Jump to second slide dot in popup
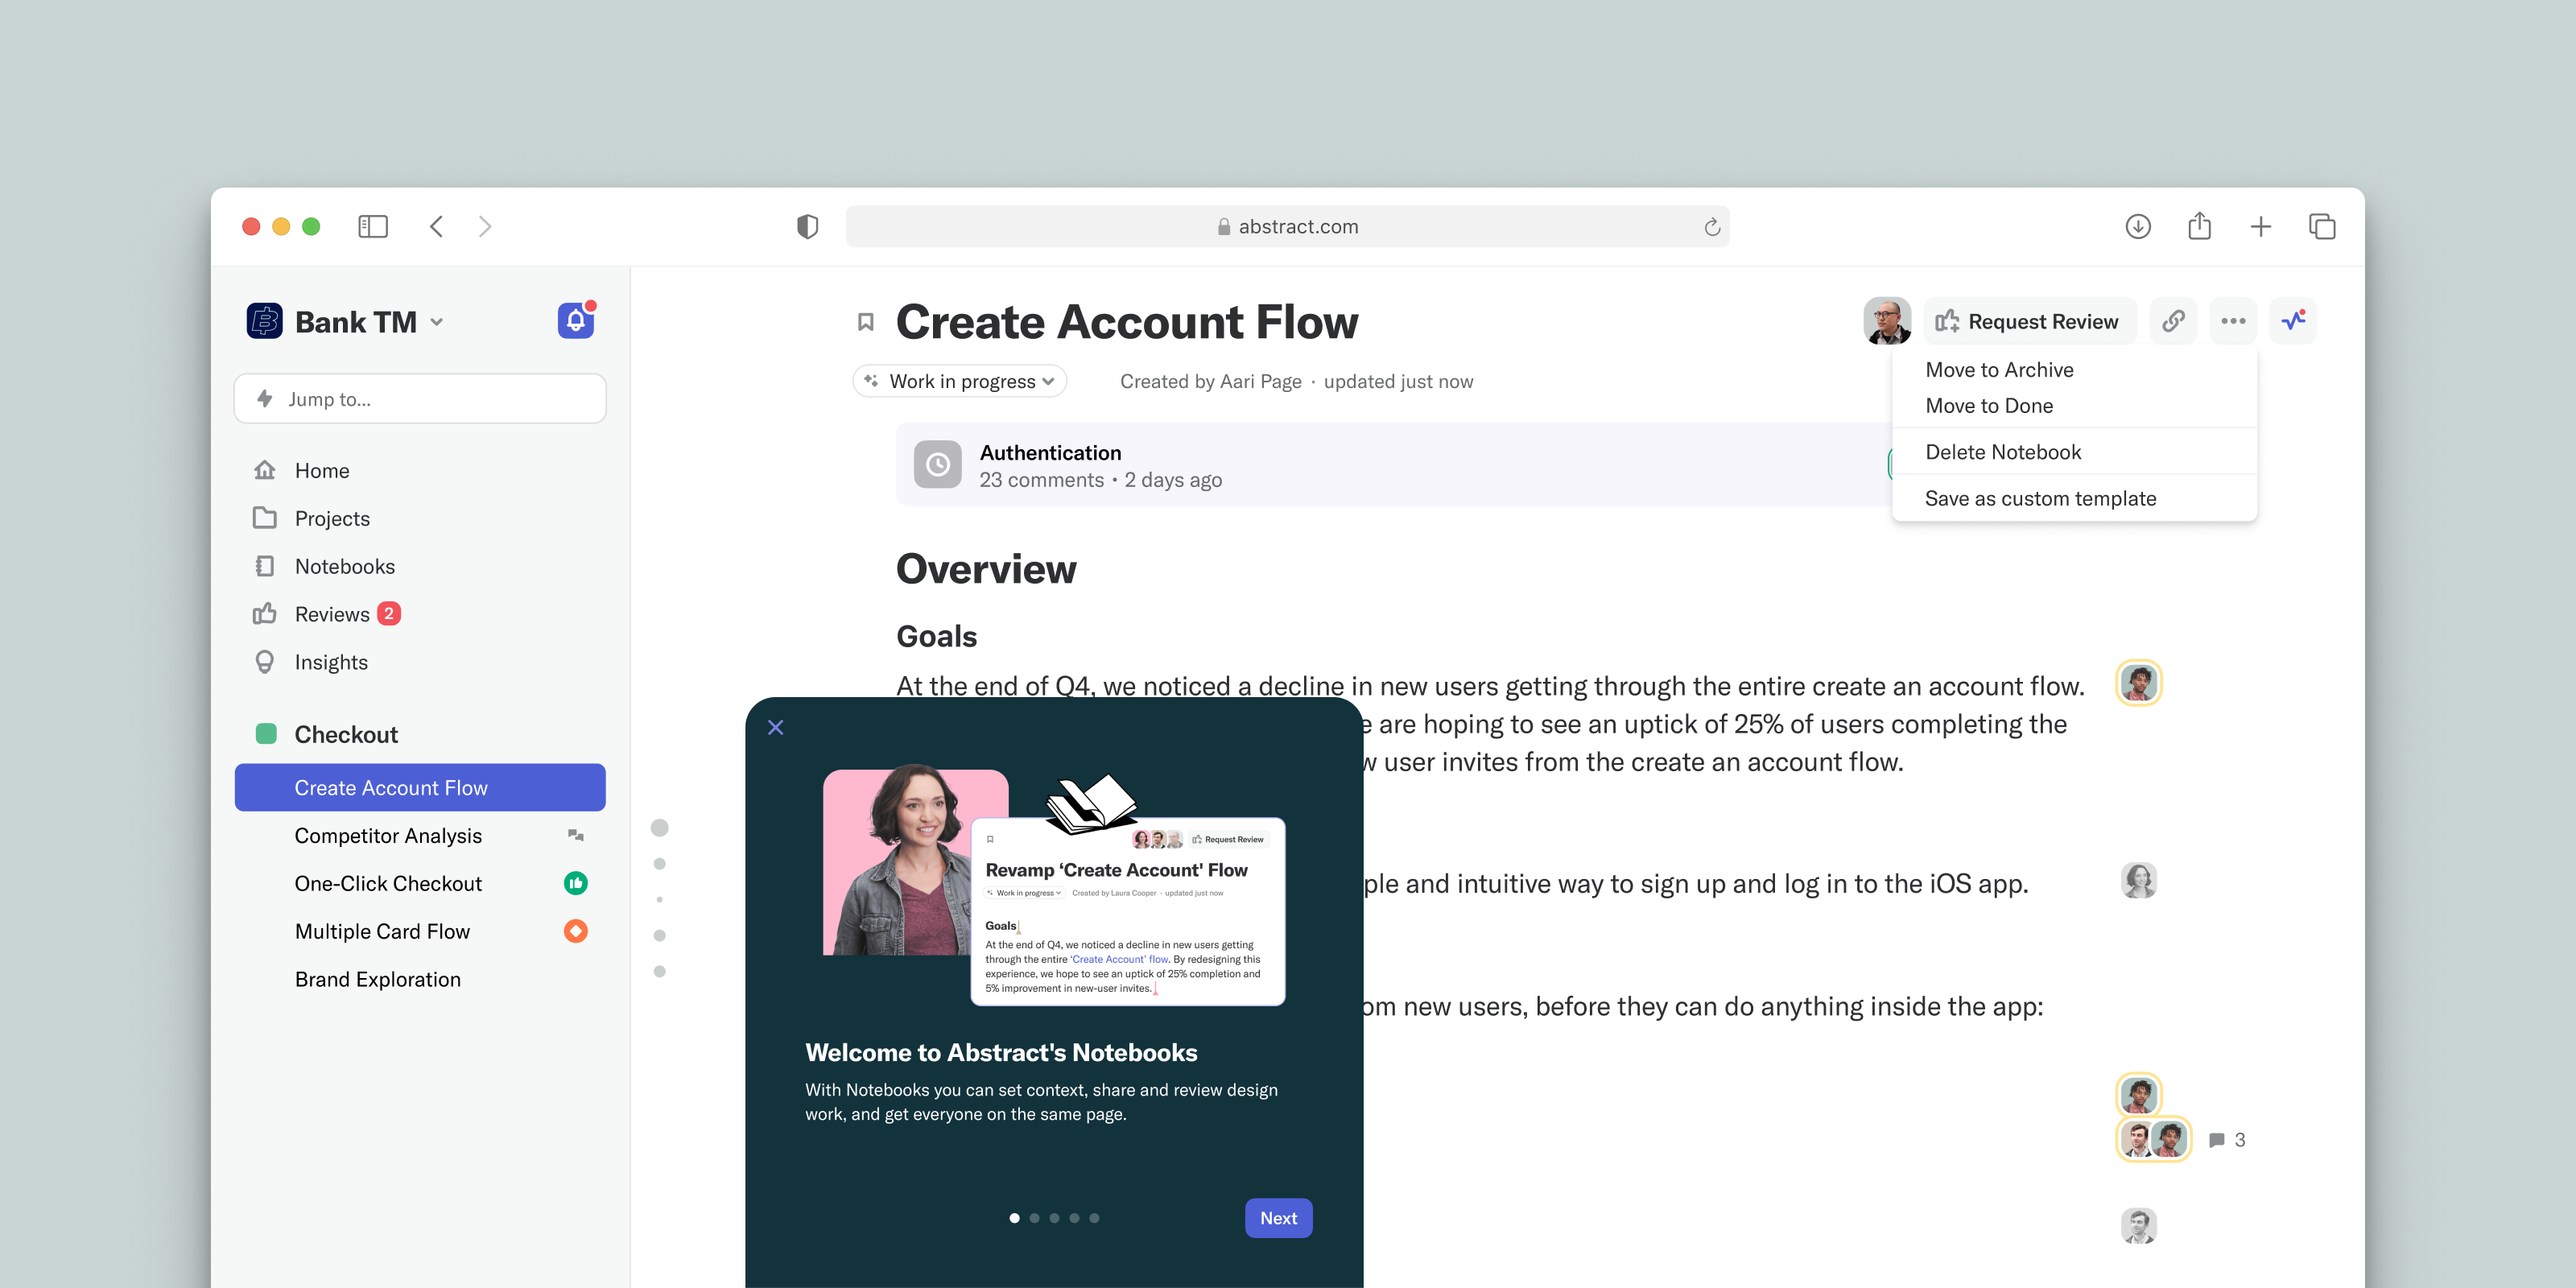 click(1034, 1218)
